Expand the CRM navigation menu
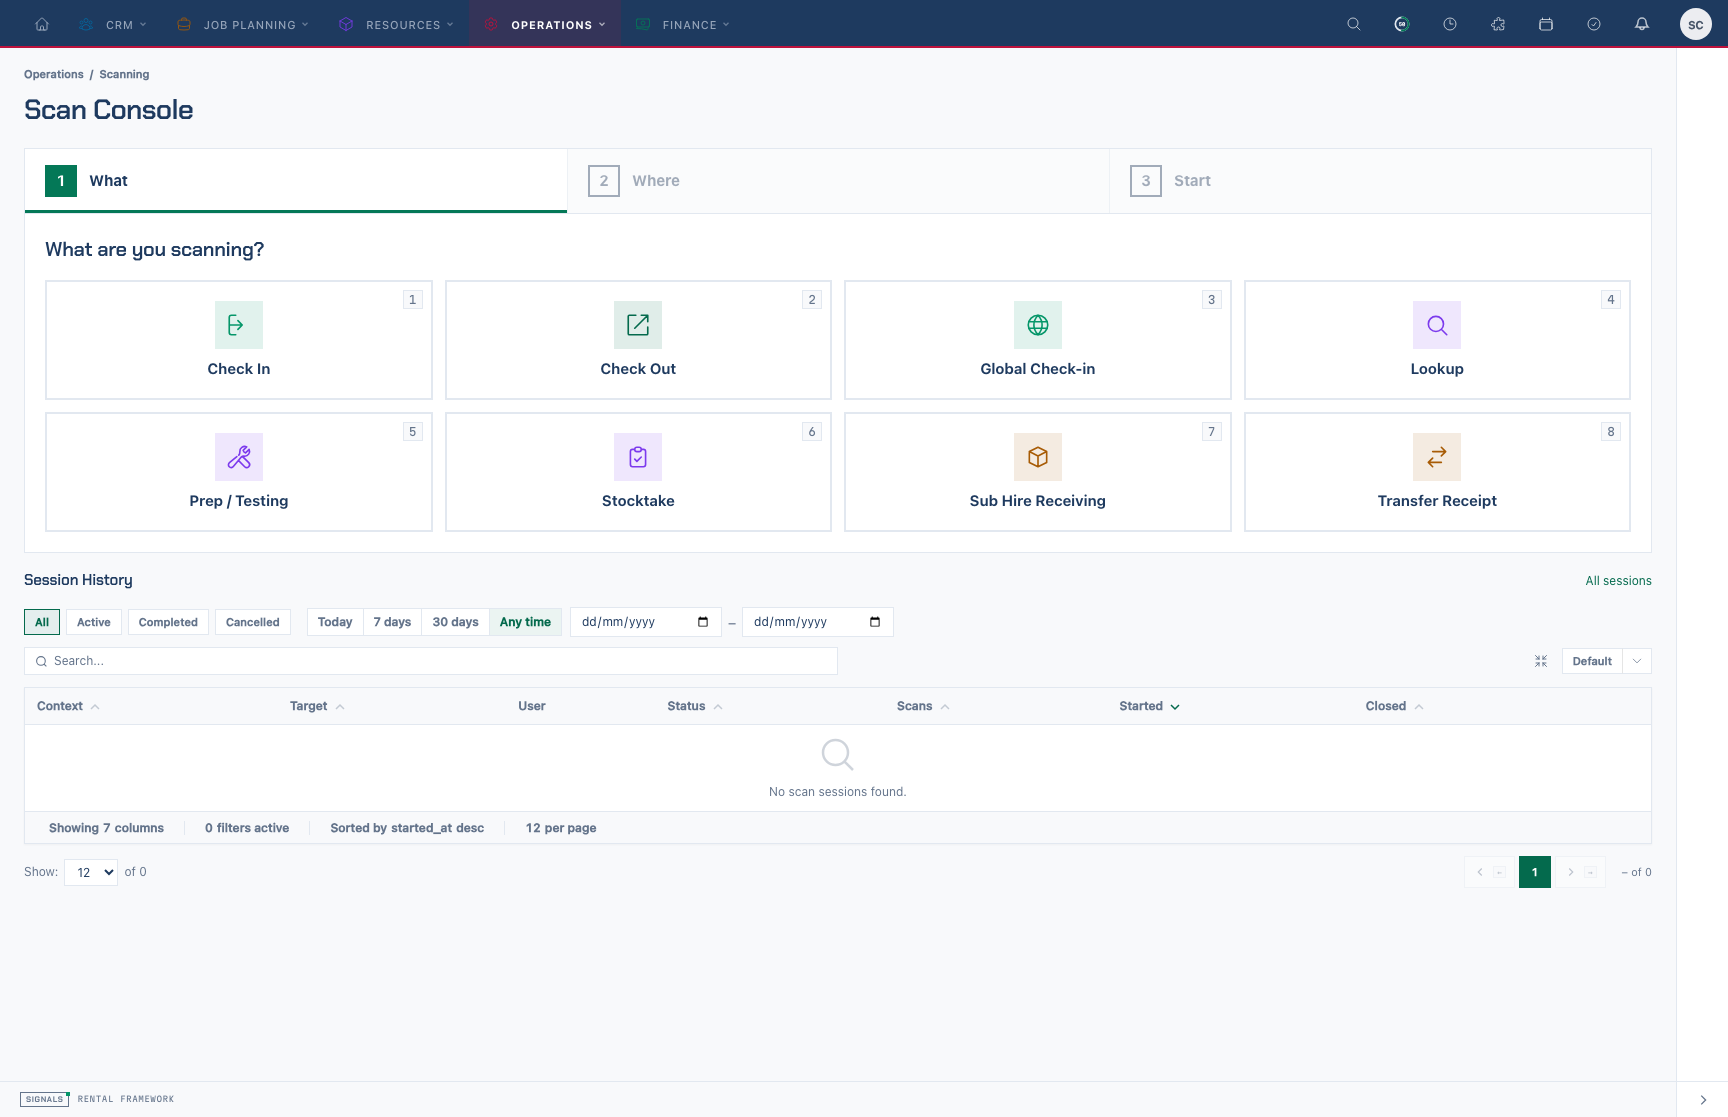1728x1117 pixels. click(114, 24)
